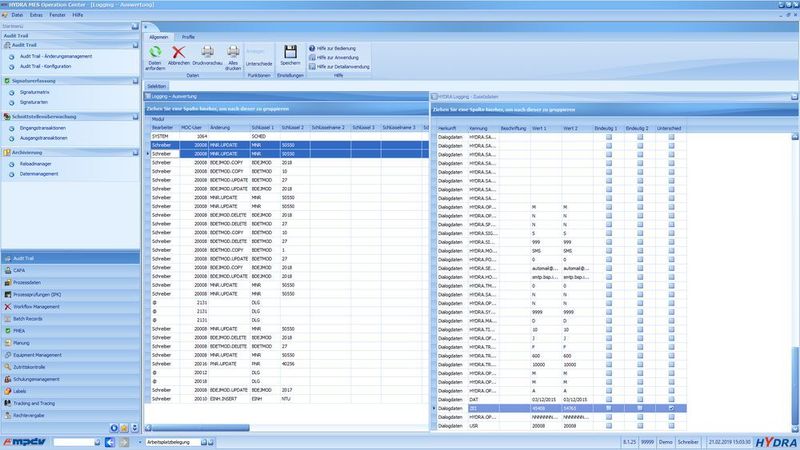Collapse the Schnittstellenüberwachung section

(x=135, y=116)
